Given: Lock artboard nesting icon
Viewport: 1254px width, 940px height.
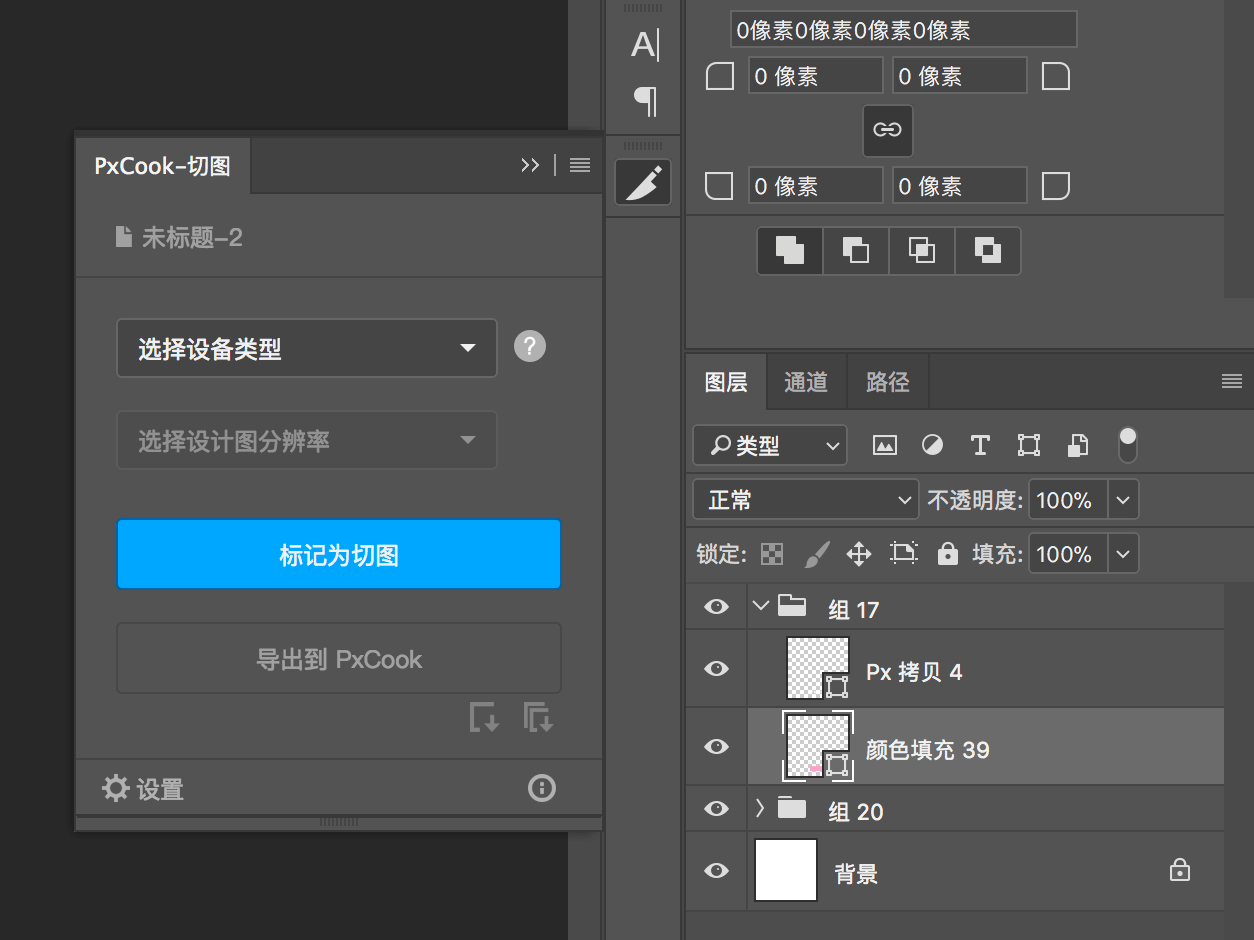Looking at the screenshot, I should [x=904, y=554].
